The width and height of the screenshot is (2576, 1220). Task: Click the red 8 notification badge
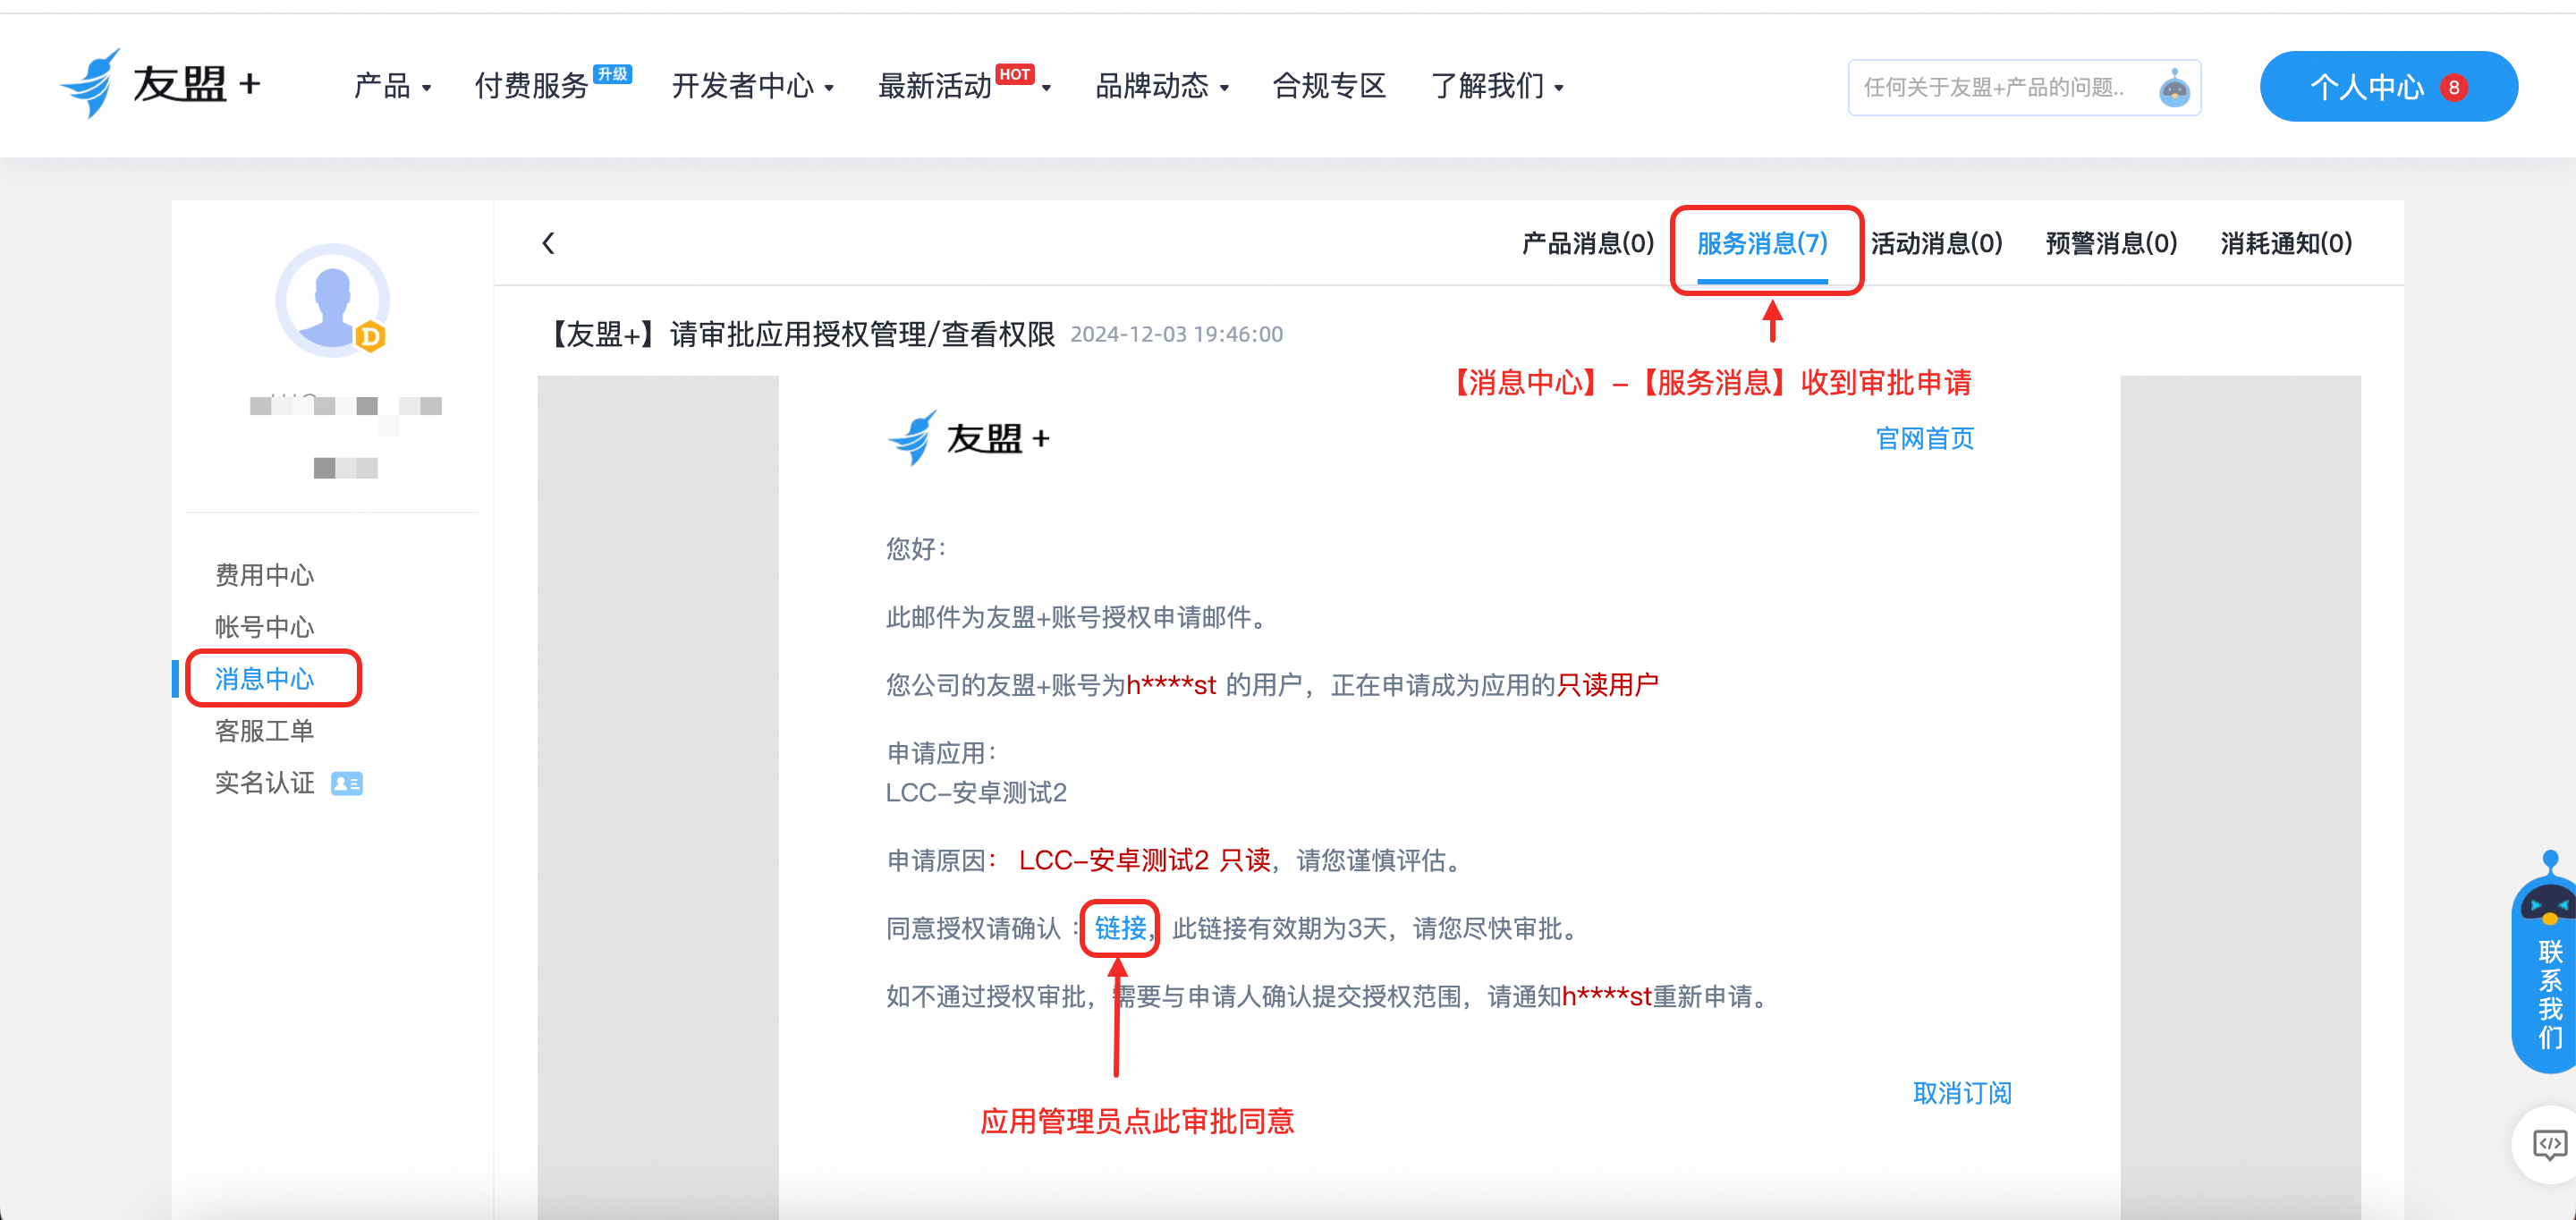[x=2453, y=87]
